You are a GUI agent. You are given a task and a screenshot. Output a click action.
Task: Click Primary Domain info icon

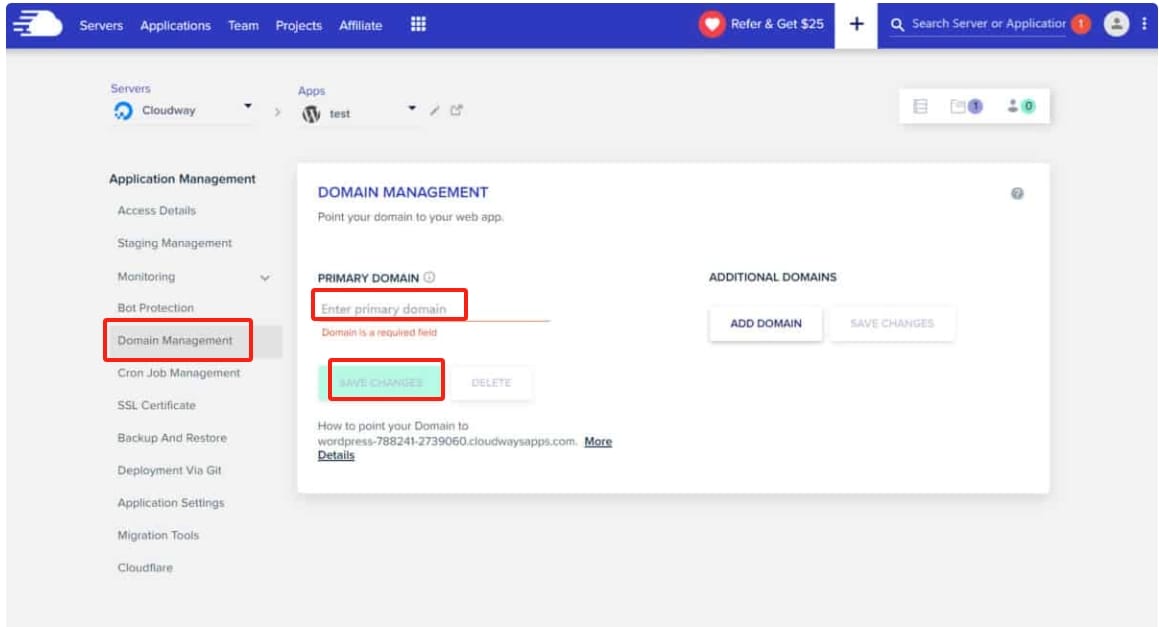pyautogui.click(x=429, y=277)
